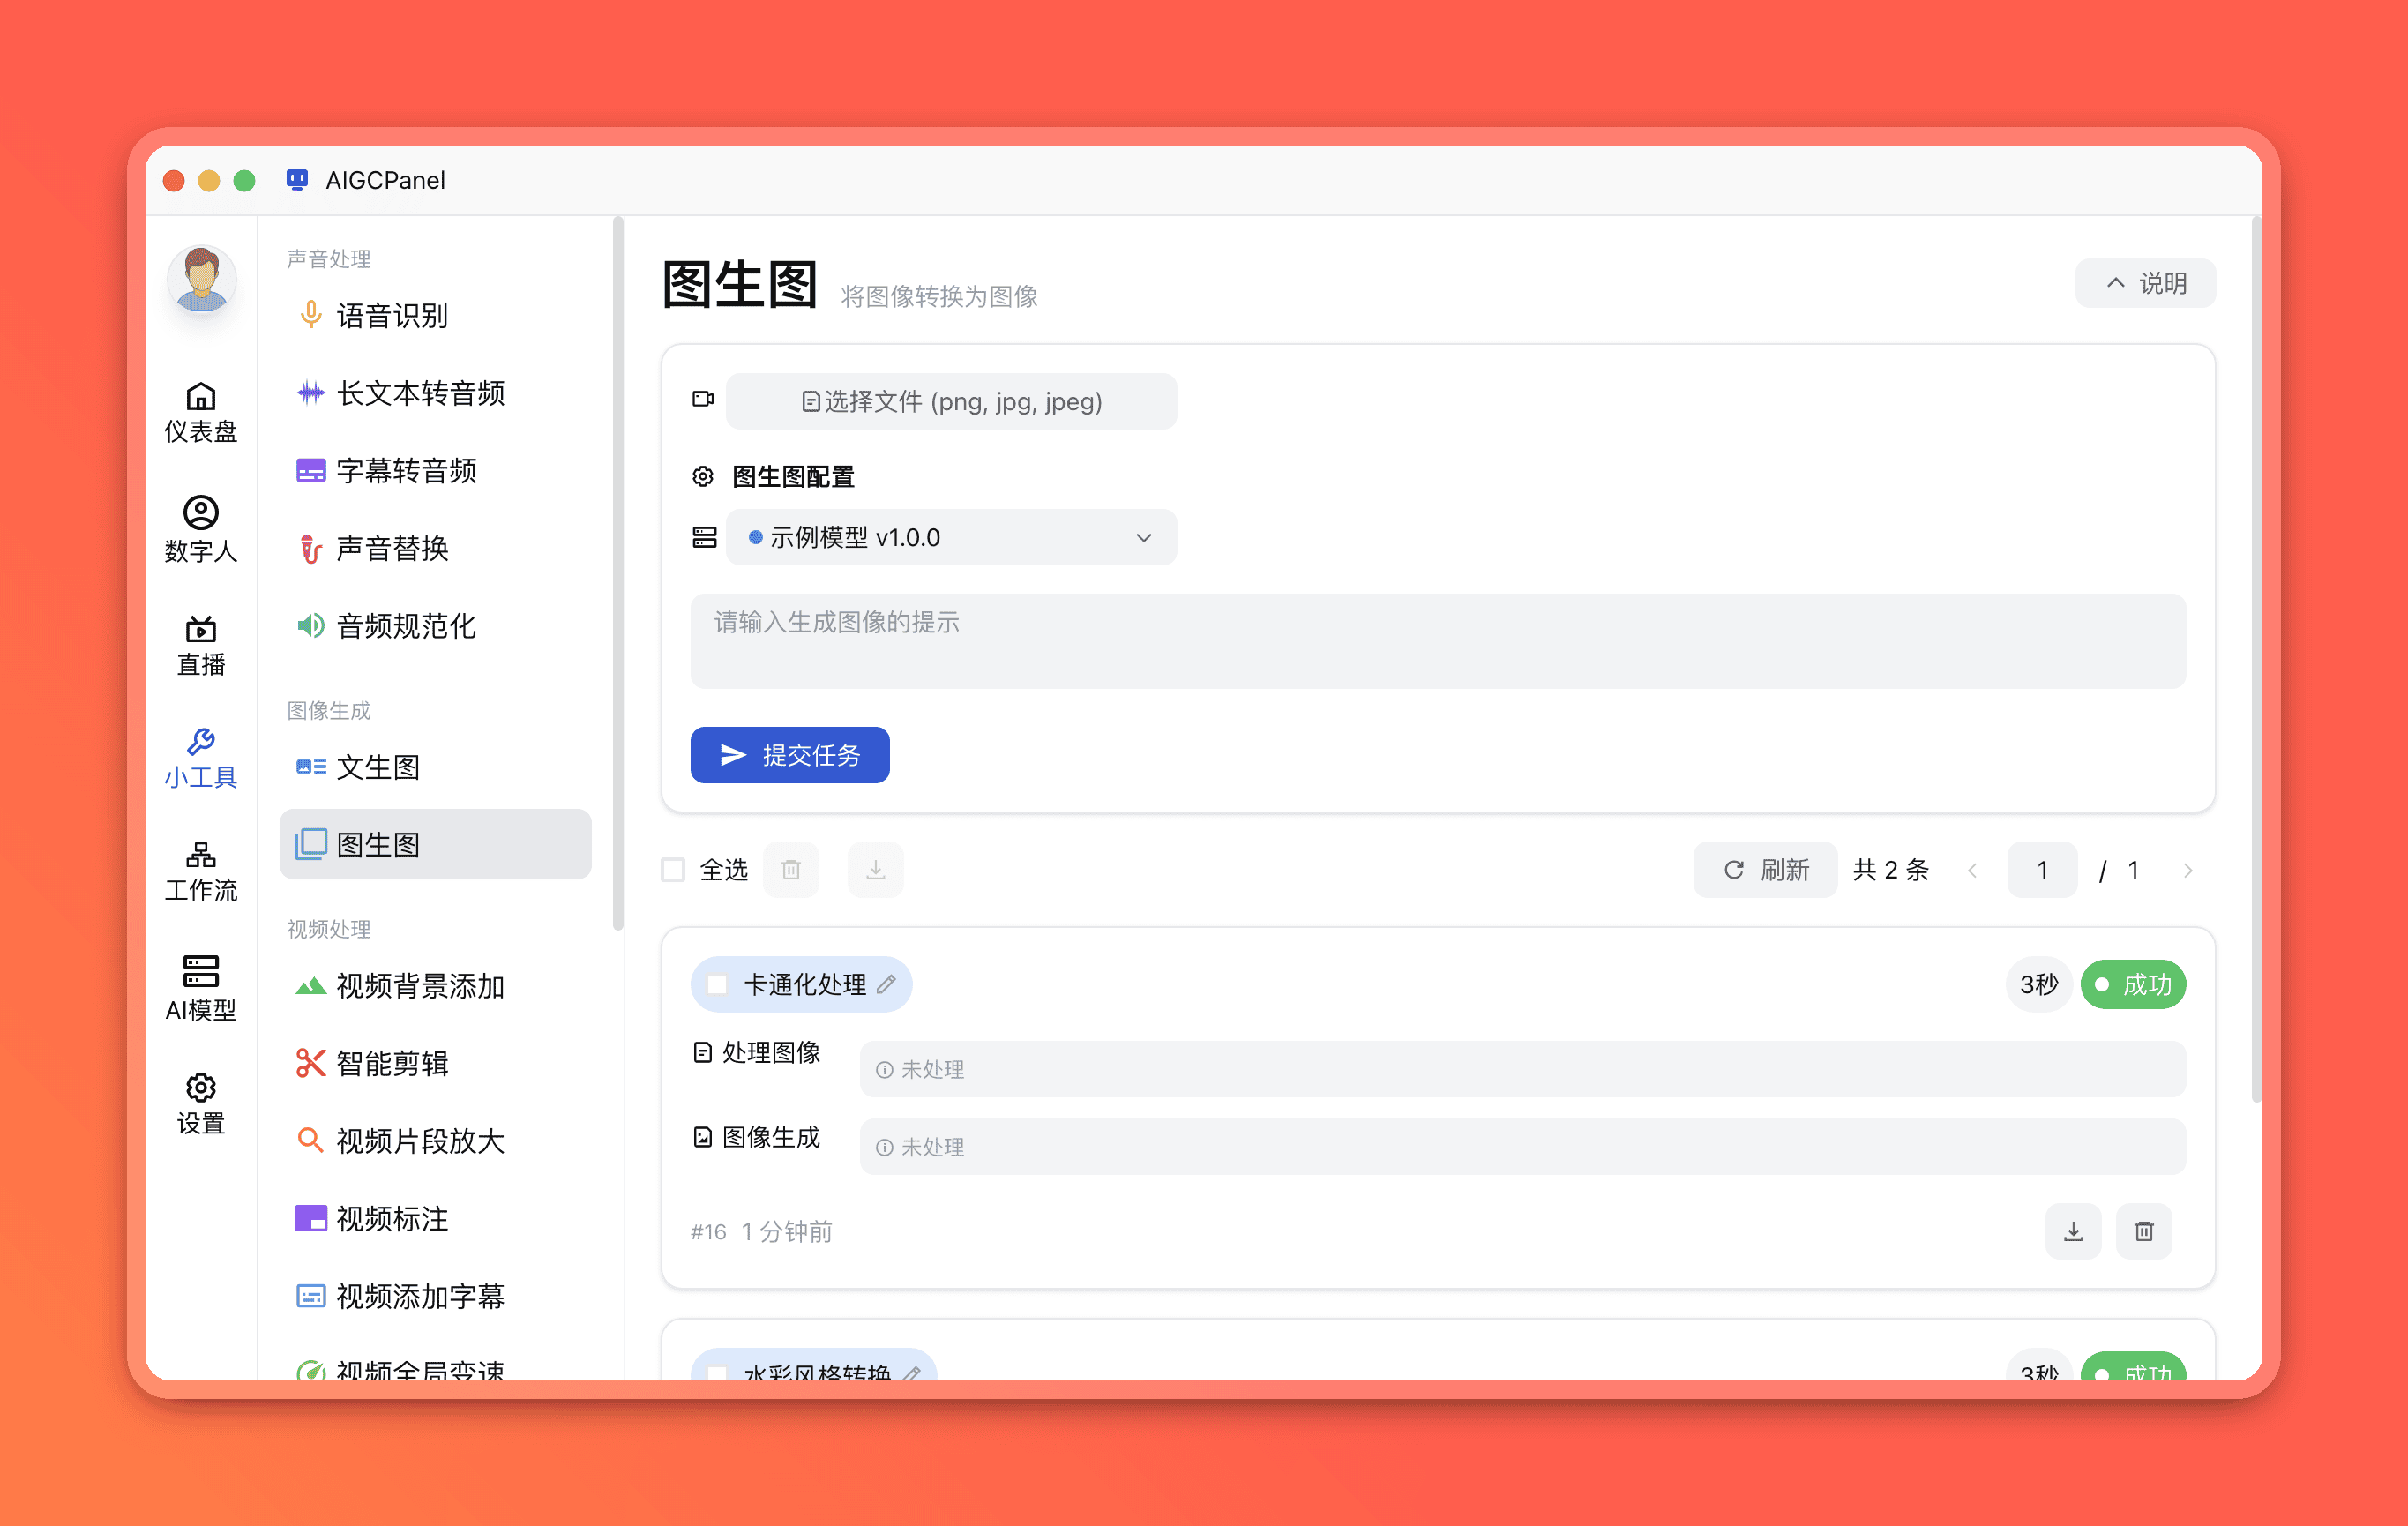The image size is (2408, 1526).
Task: Click the sidebar tool list scrollbar
Action: [x=618, y=575]
